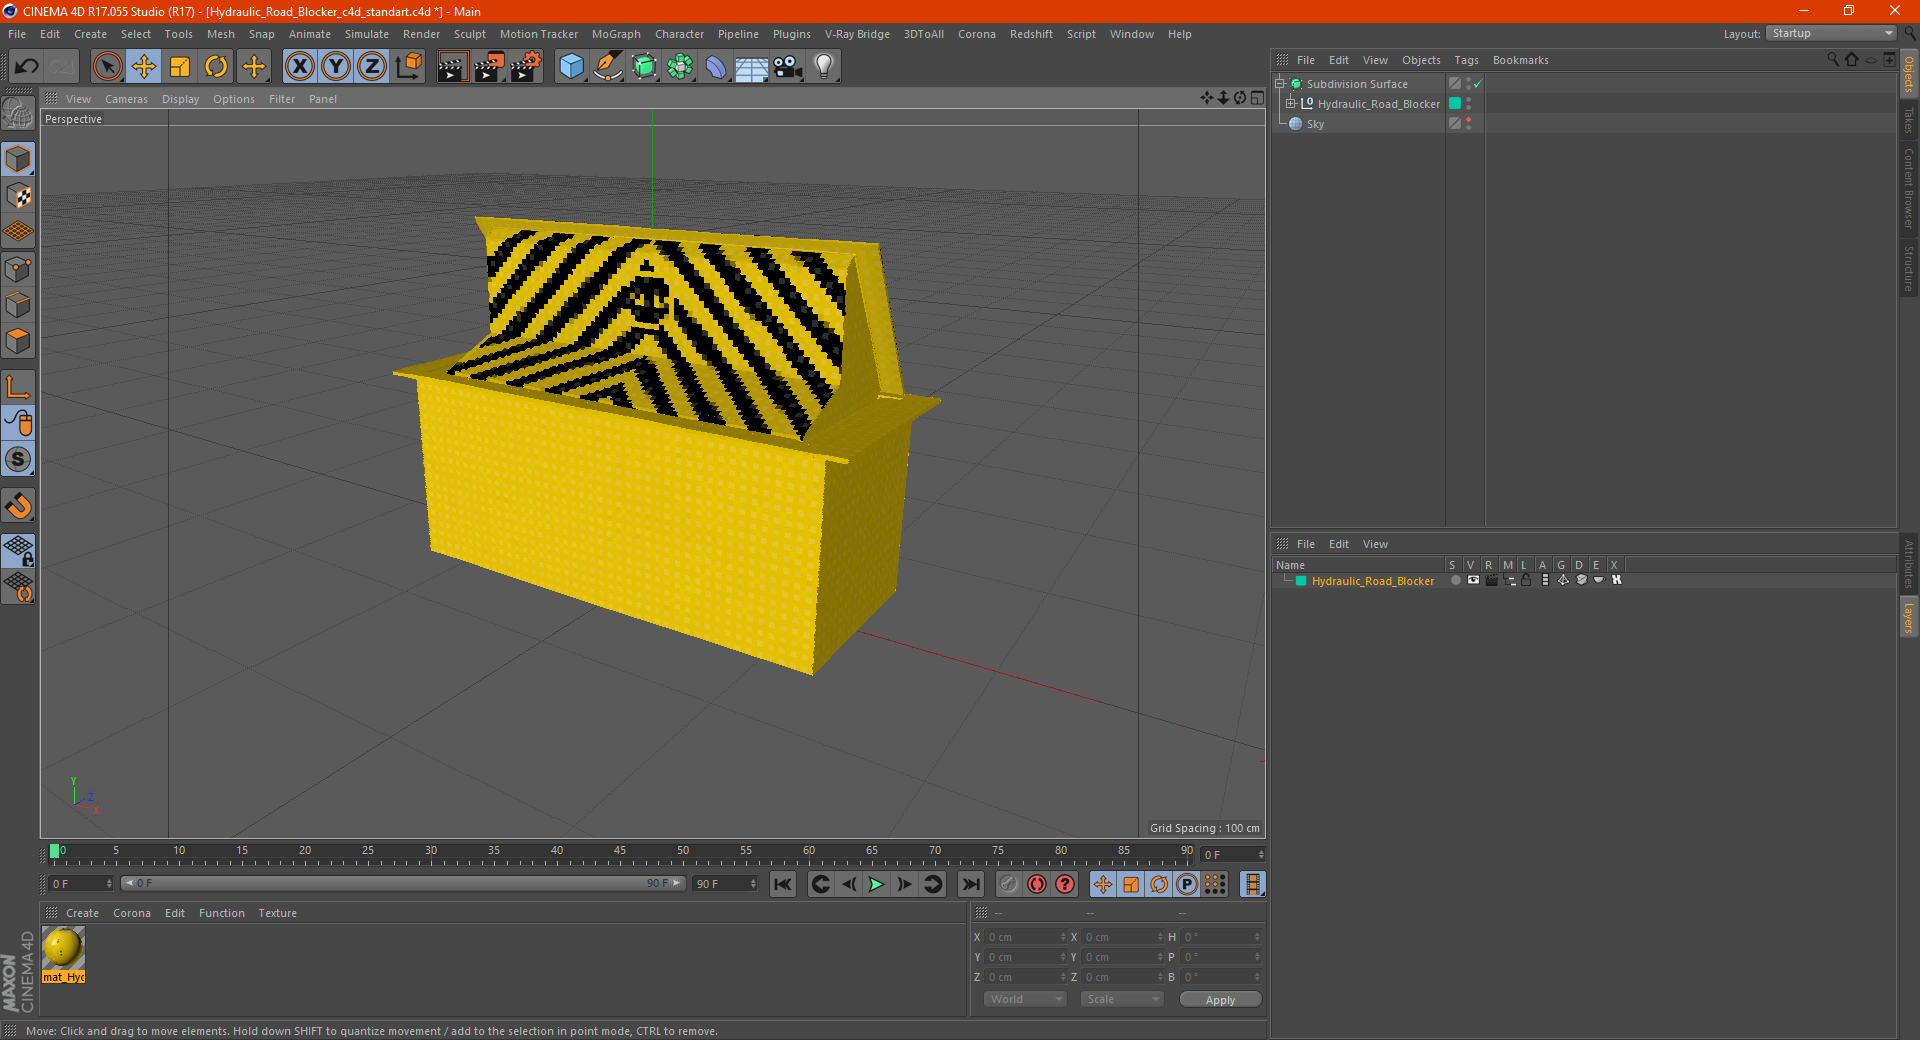
Task: Select the Live Selection tool
Action: tap(107, 67)
